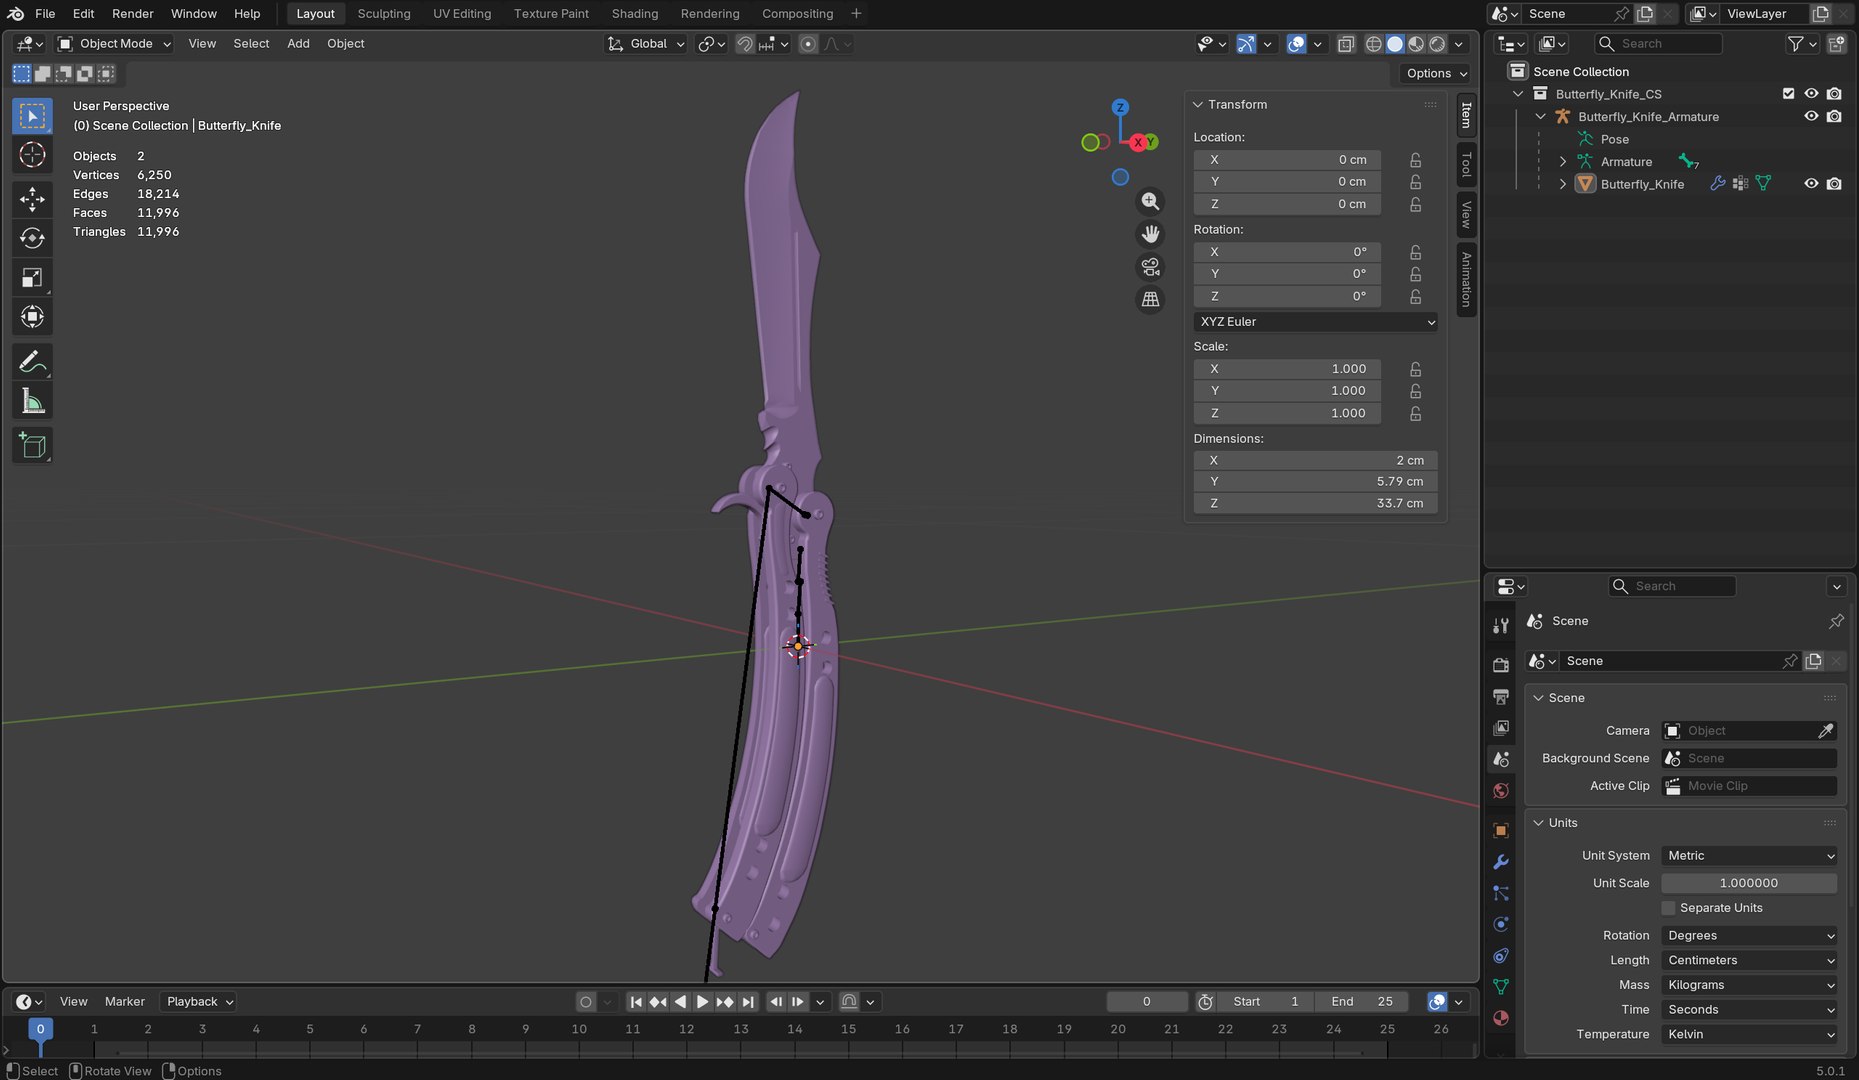Enable the Separate Units checkbox
This screenshot has height=1080, width=1859.
pos(1668,908)
